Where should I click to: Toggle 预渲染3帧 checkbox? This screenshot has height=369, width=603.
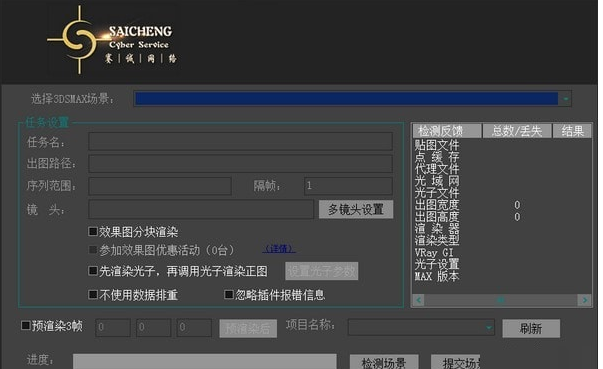pos(26,326)
